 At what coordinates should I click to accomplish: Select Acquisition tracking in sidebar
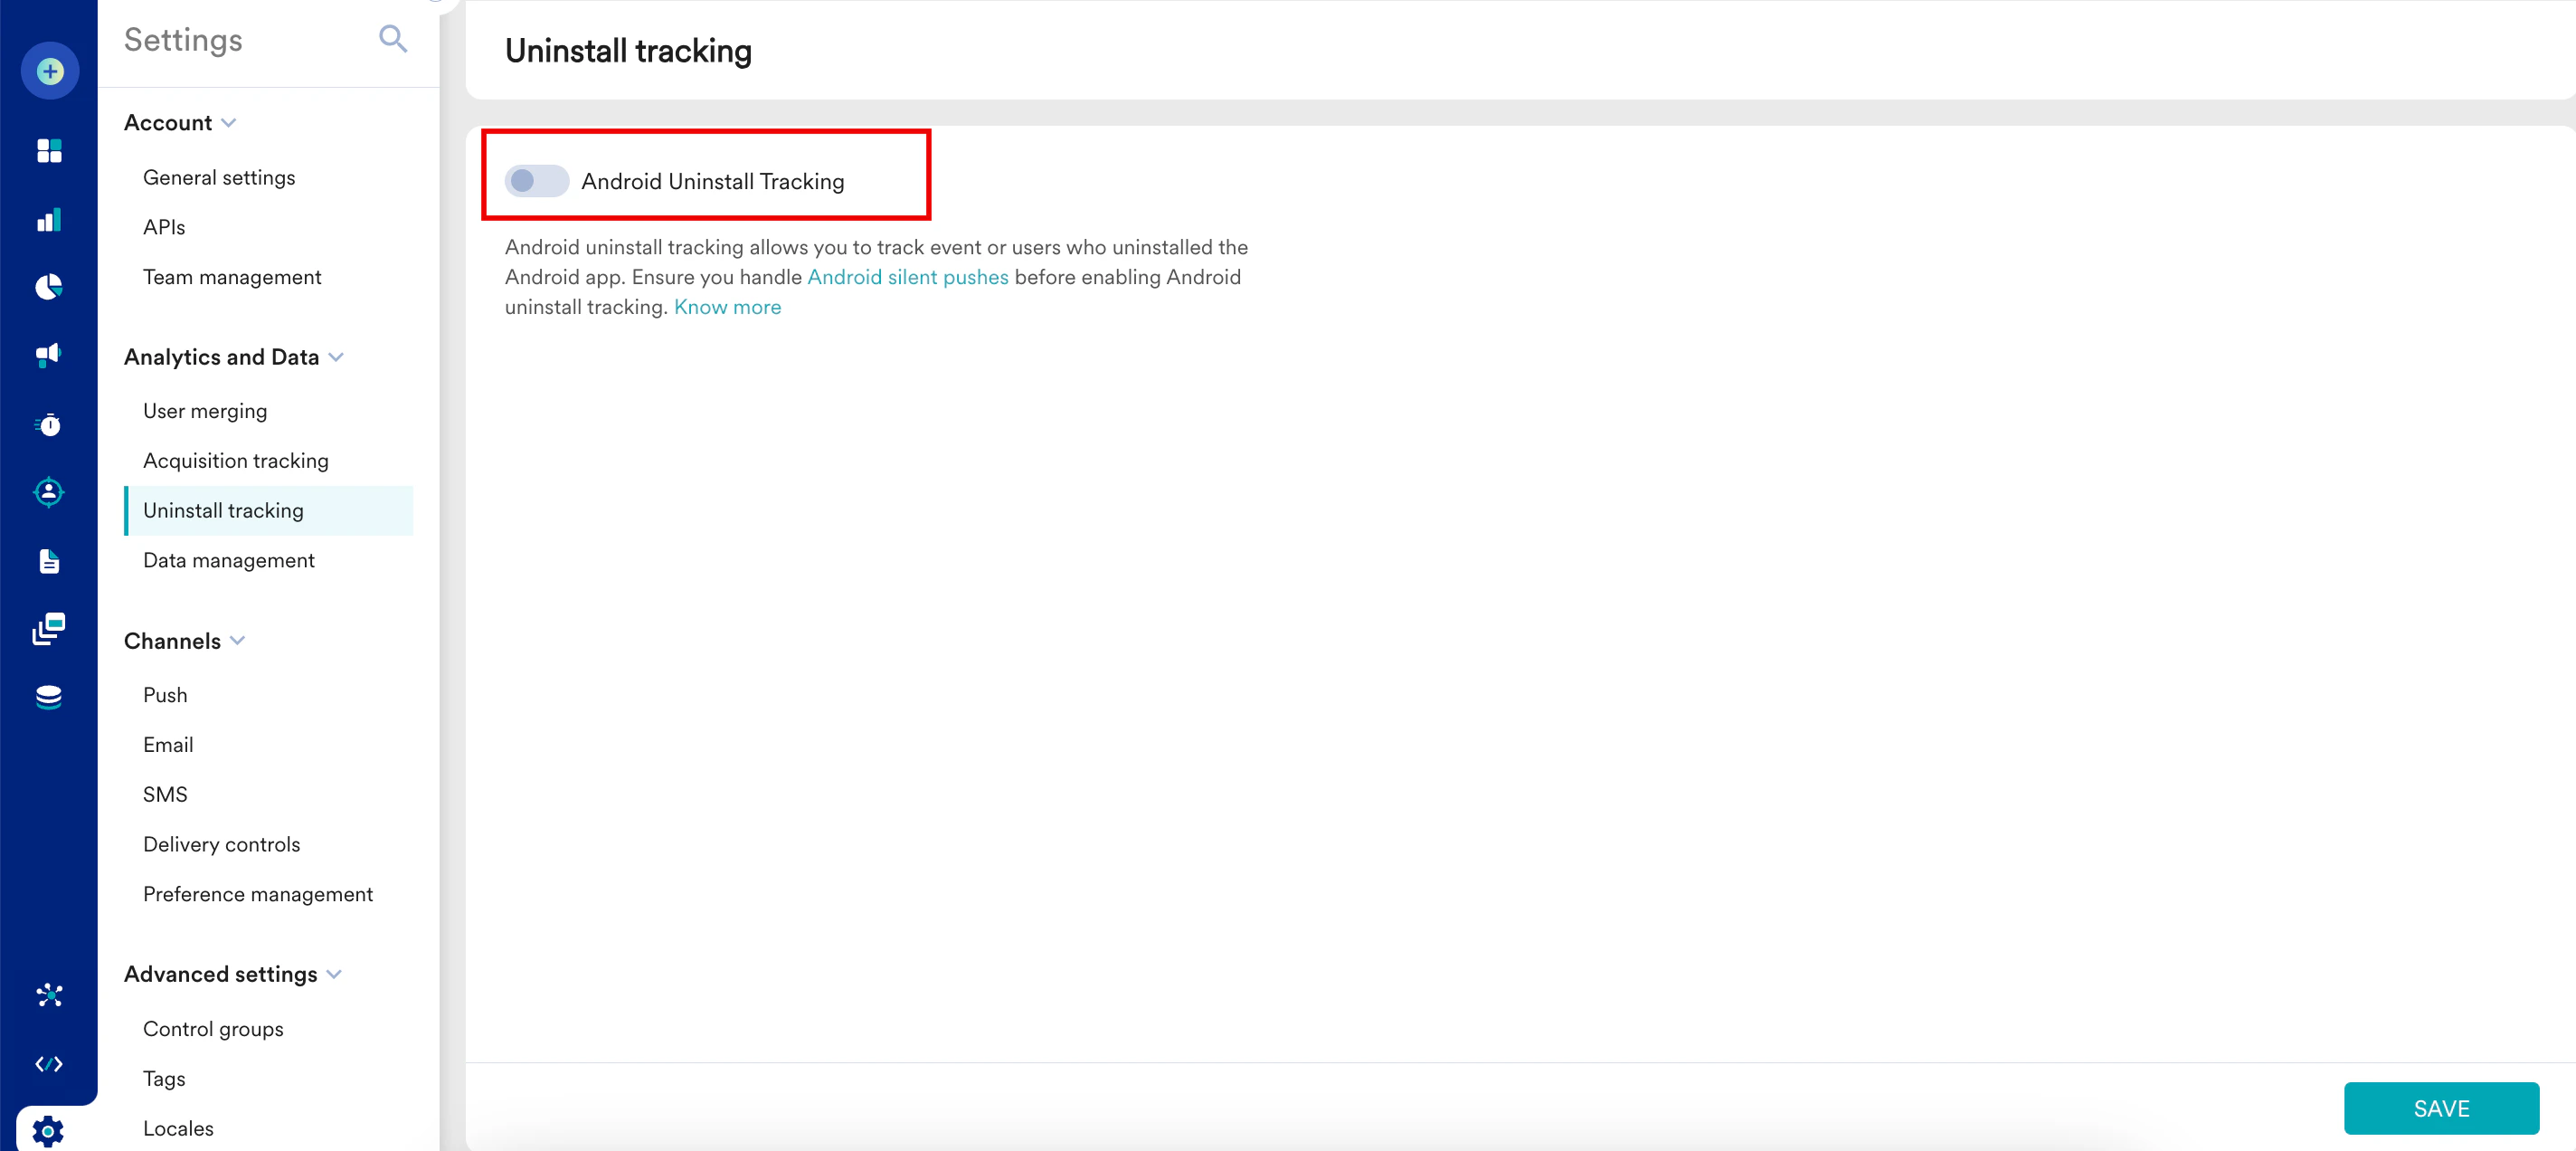click(x=235, y=461)
